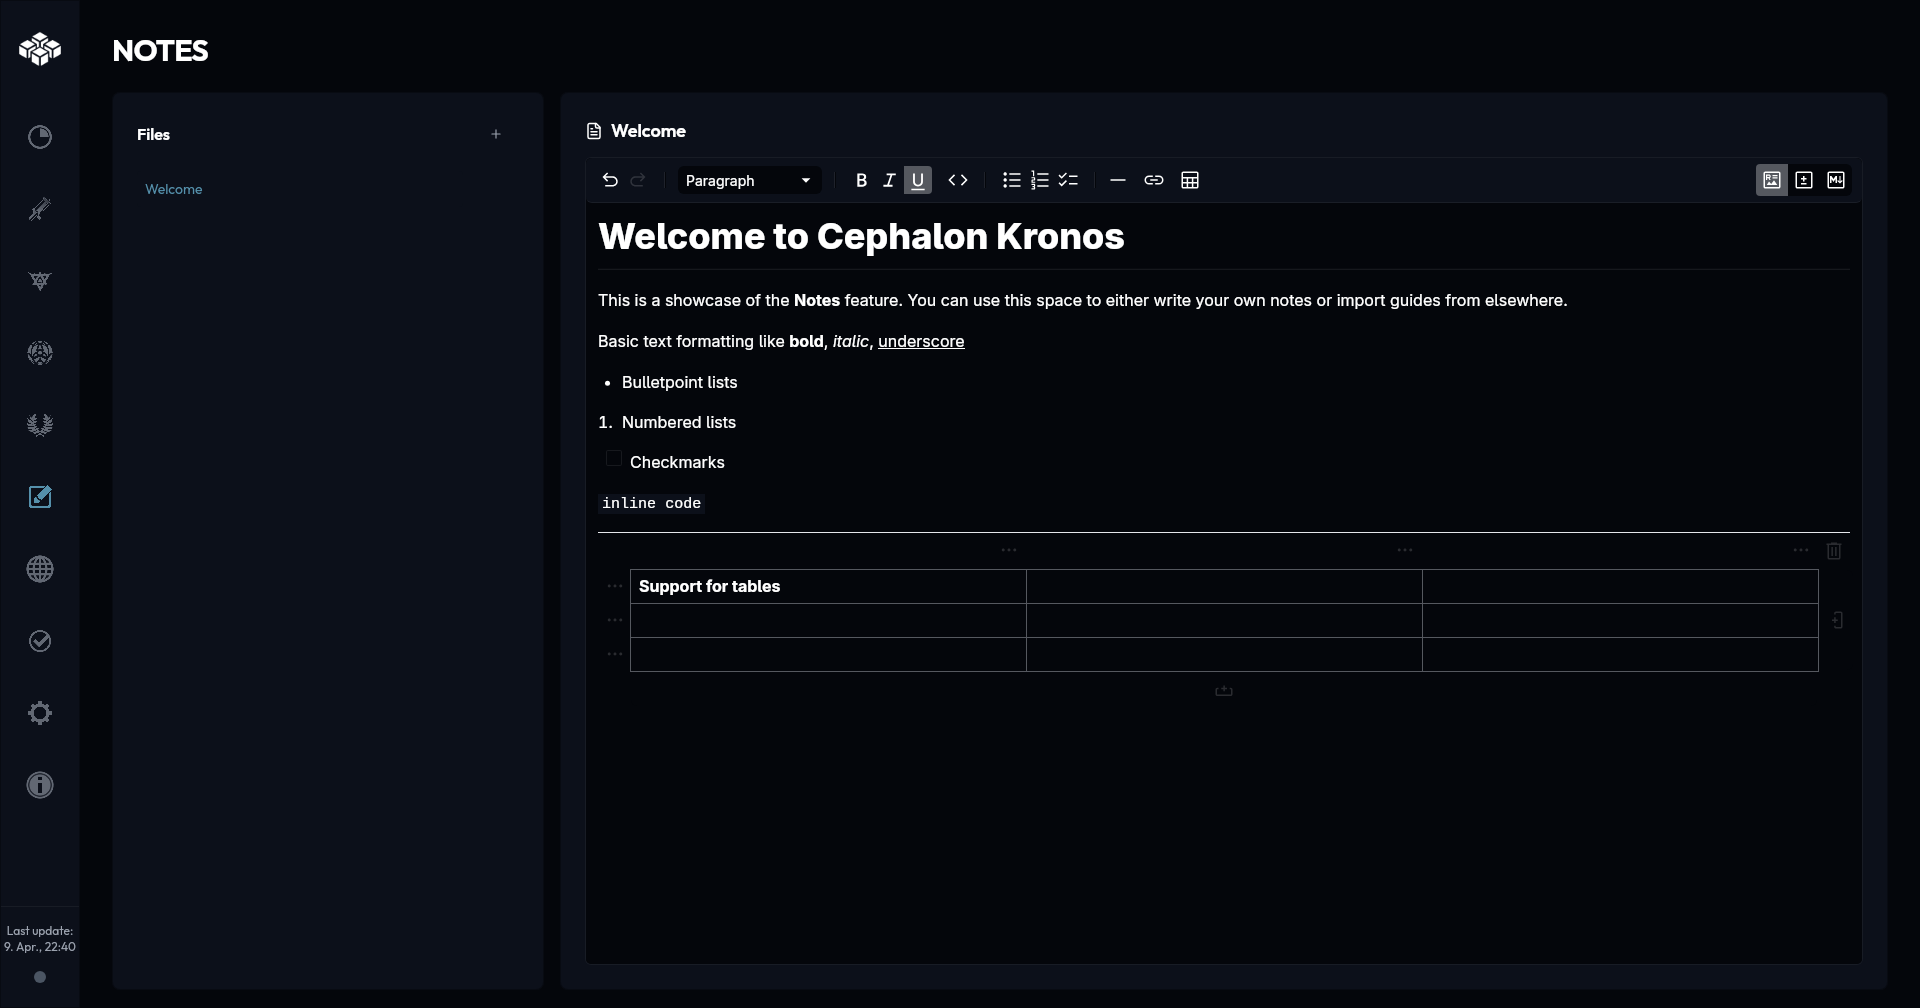
Task: Switch editor to Markdown mode
Action: [1836, 180]
